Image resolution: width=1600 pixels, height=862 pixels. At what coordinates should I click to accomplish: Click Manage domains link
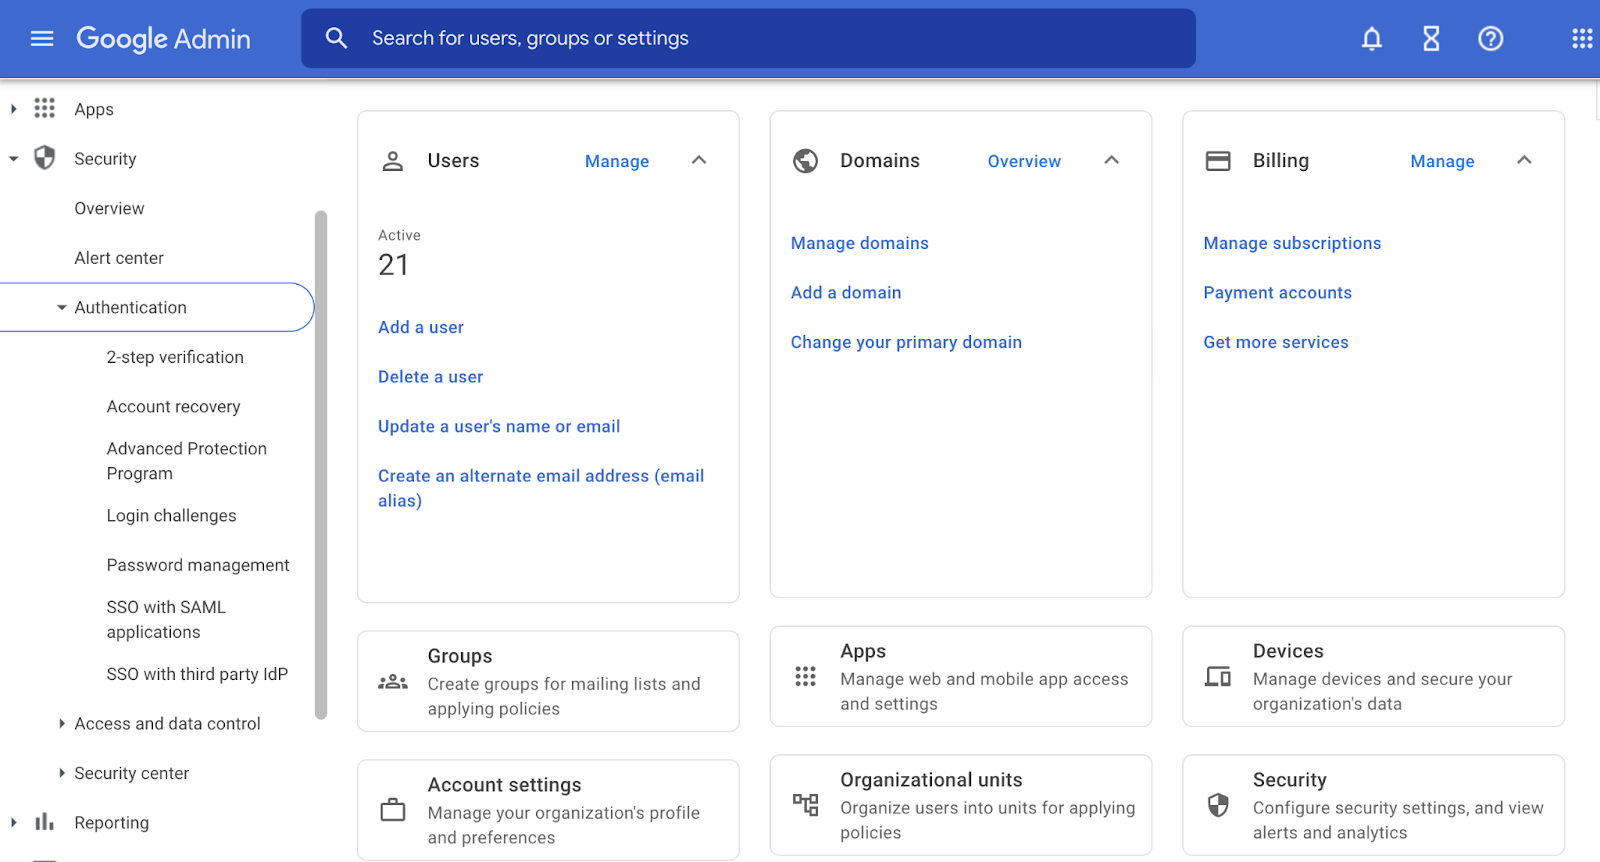(860, 243)
